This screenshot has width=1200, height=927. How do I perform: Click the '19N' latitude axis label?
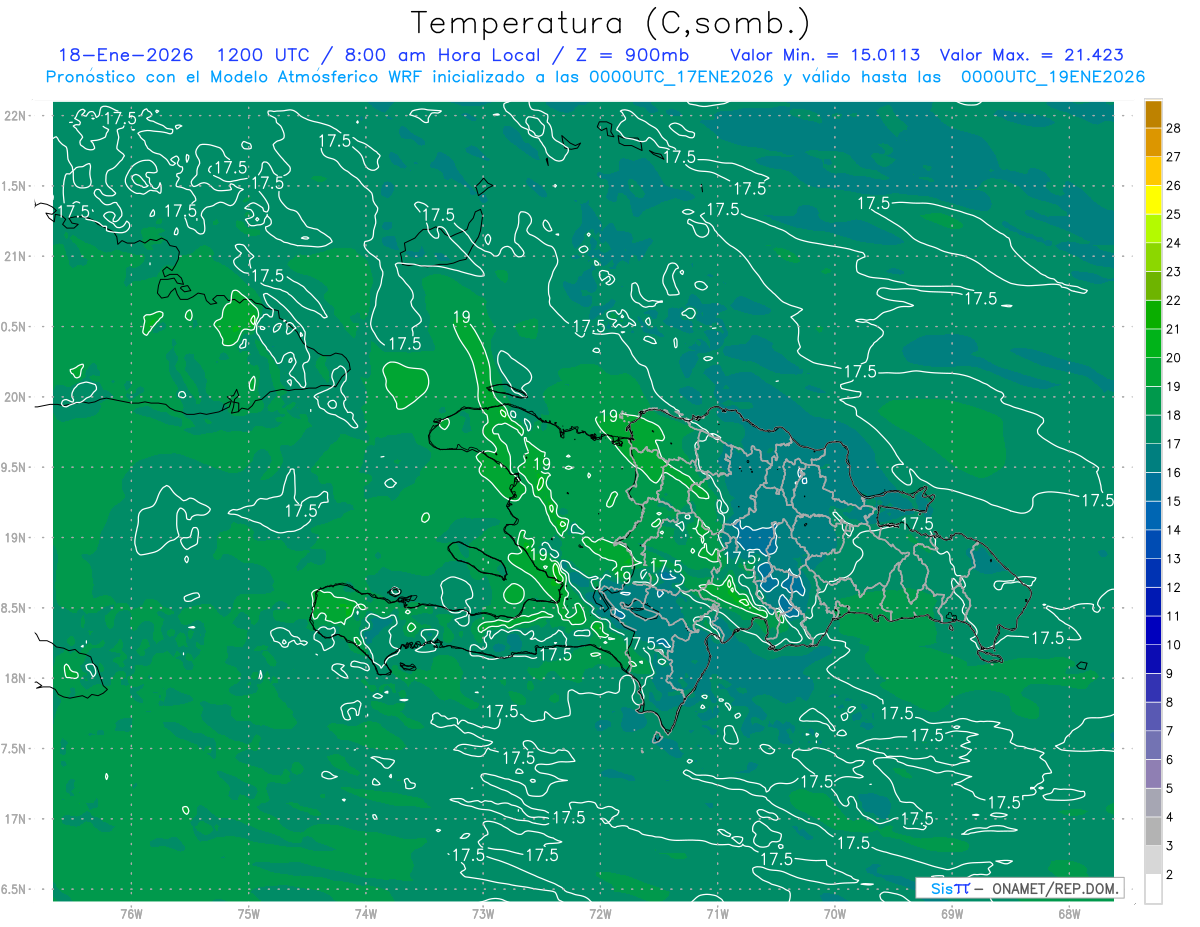tap(14, 537)
